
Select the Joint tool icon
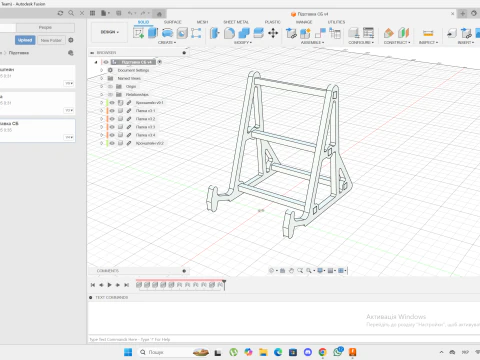click(x=320, y=33)
